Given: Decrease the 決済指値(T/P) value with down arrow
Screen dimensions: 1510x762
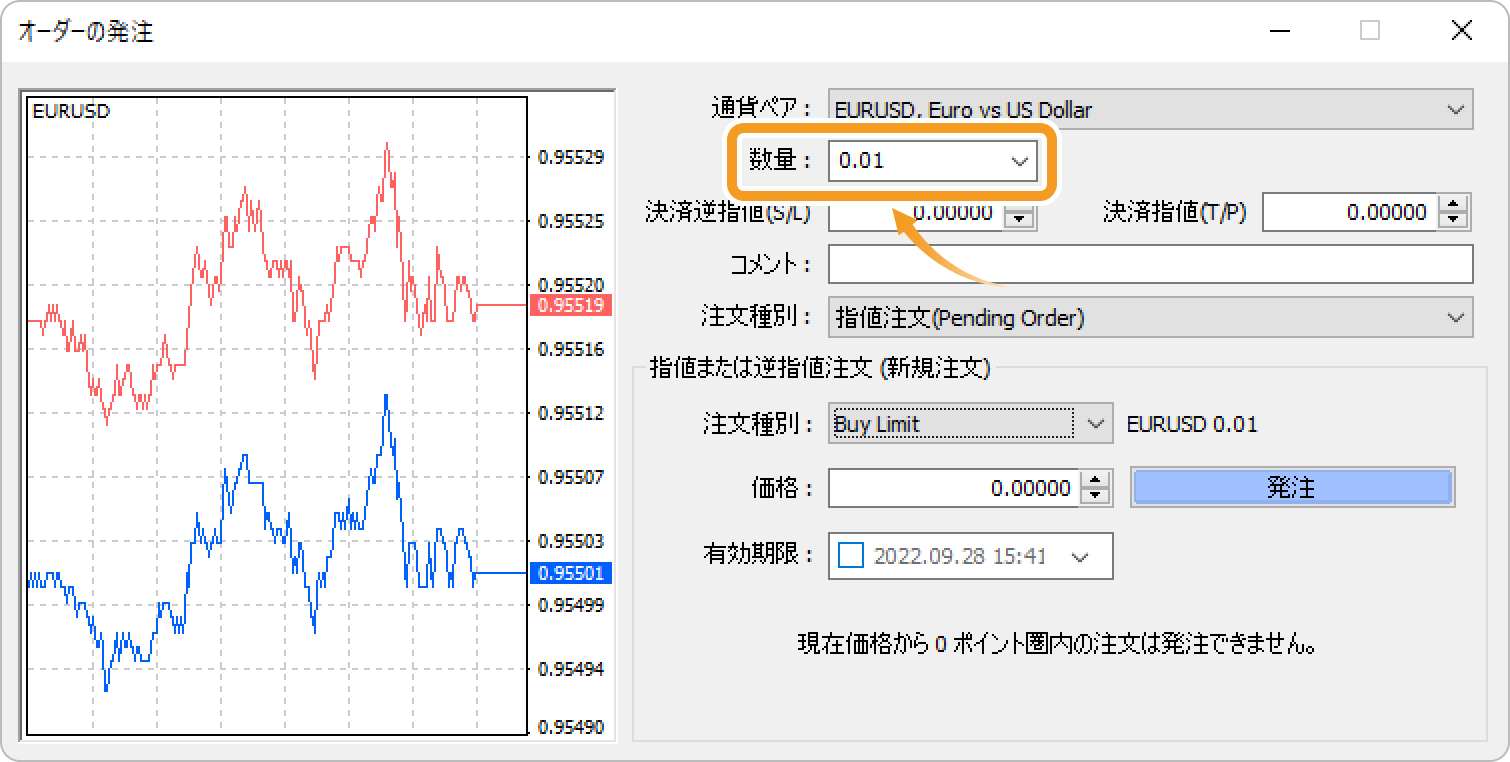Looking at the screenshot, I should coord(1453,221).
